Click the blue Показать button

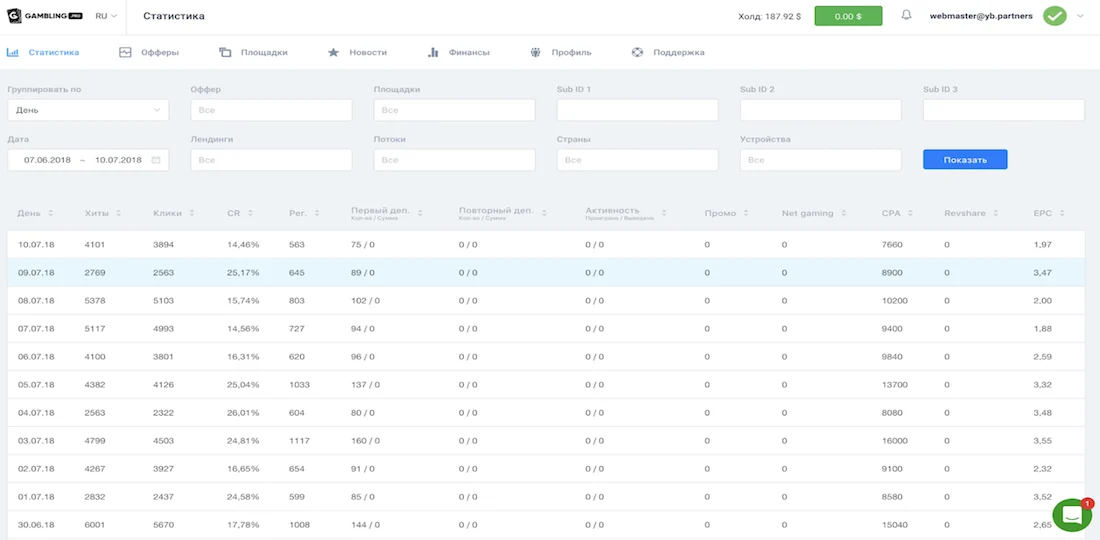(965, 159)
